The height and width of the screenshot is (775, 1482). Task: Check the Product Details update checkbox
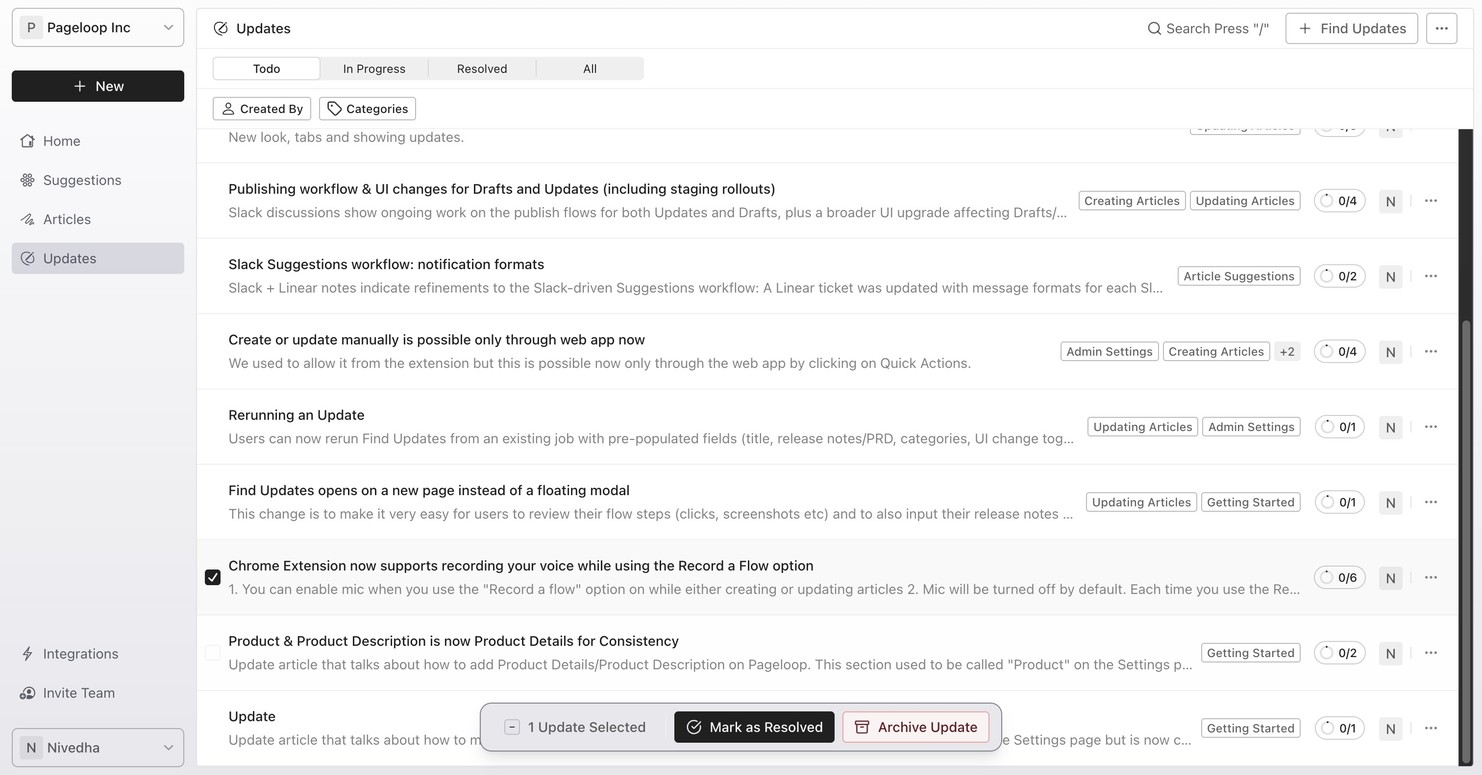tap(213, 653)
